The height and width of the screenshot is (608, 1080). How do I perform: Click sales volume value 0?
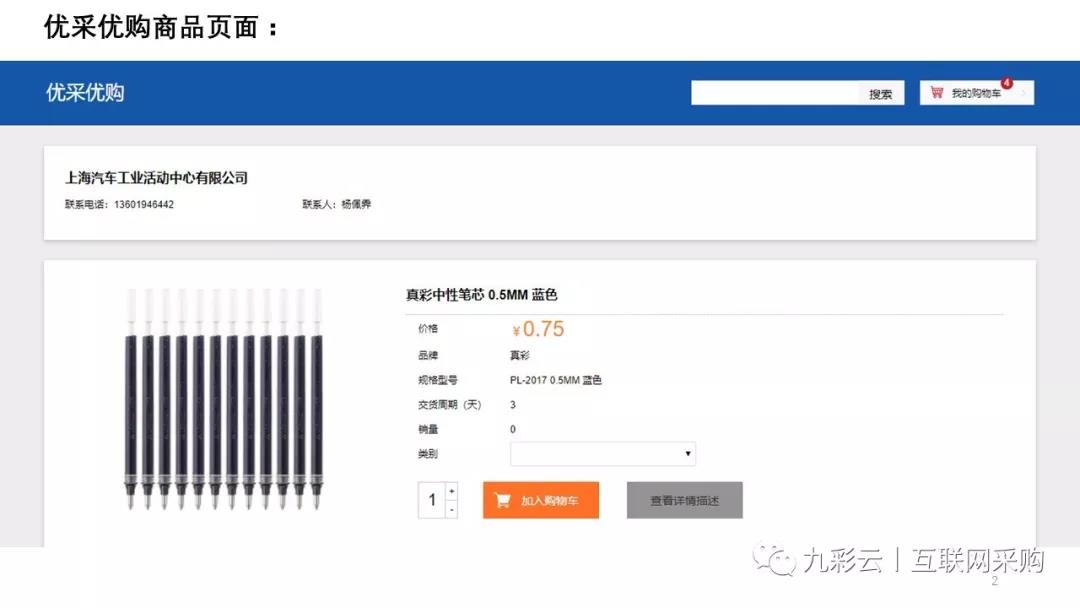point(512,430)
